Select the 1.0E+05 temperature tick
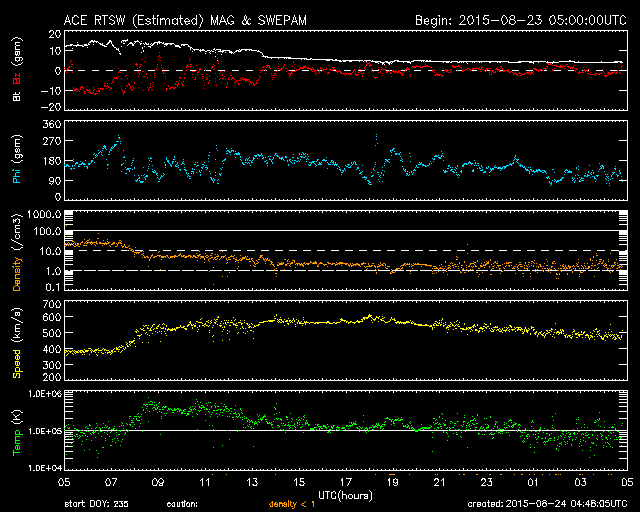This screenshot has width=640, height=512. click(x=45, y=431)
